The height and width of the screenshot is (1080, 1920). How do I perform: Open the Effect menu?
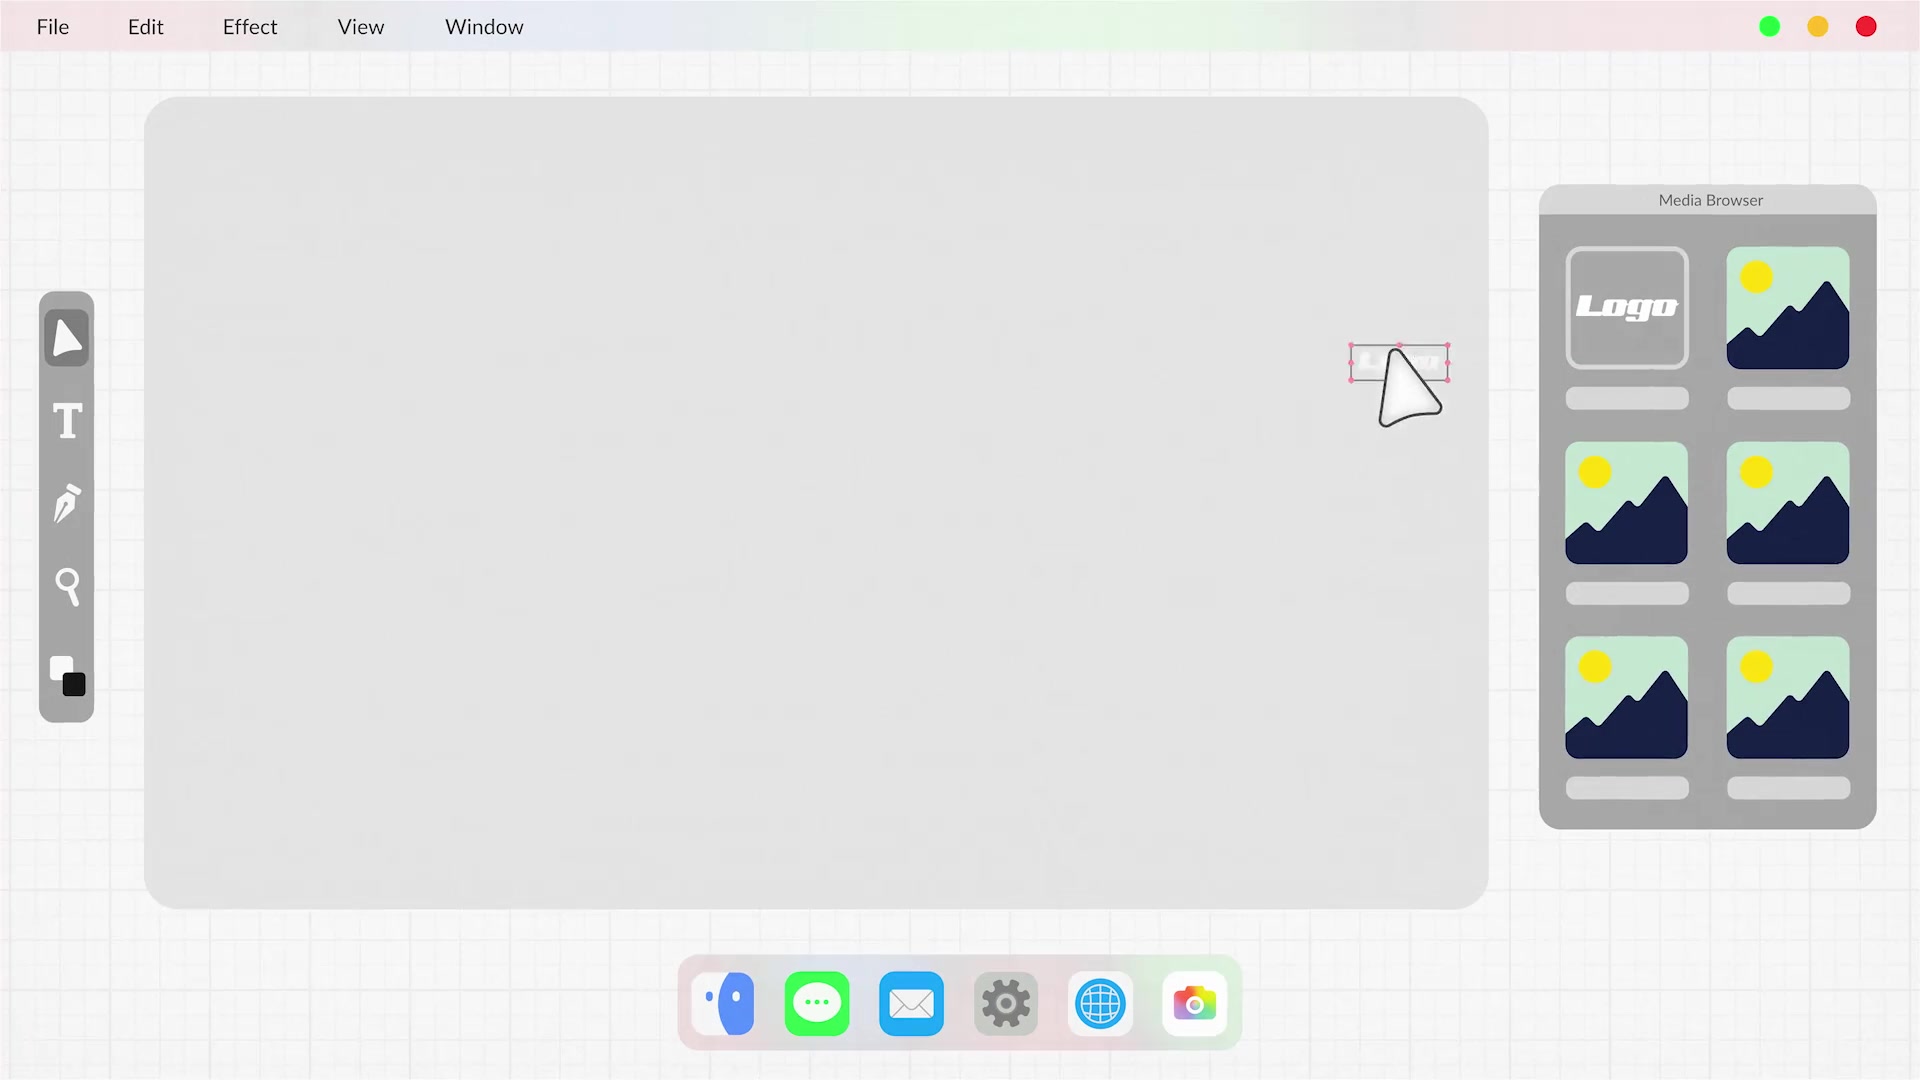249,26
